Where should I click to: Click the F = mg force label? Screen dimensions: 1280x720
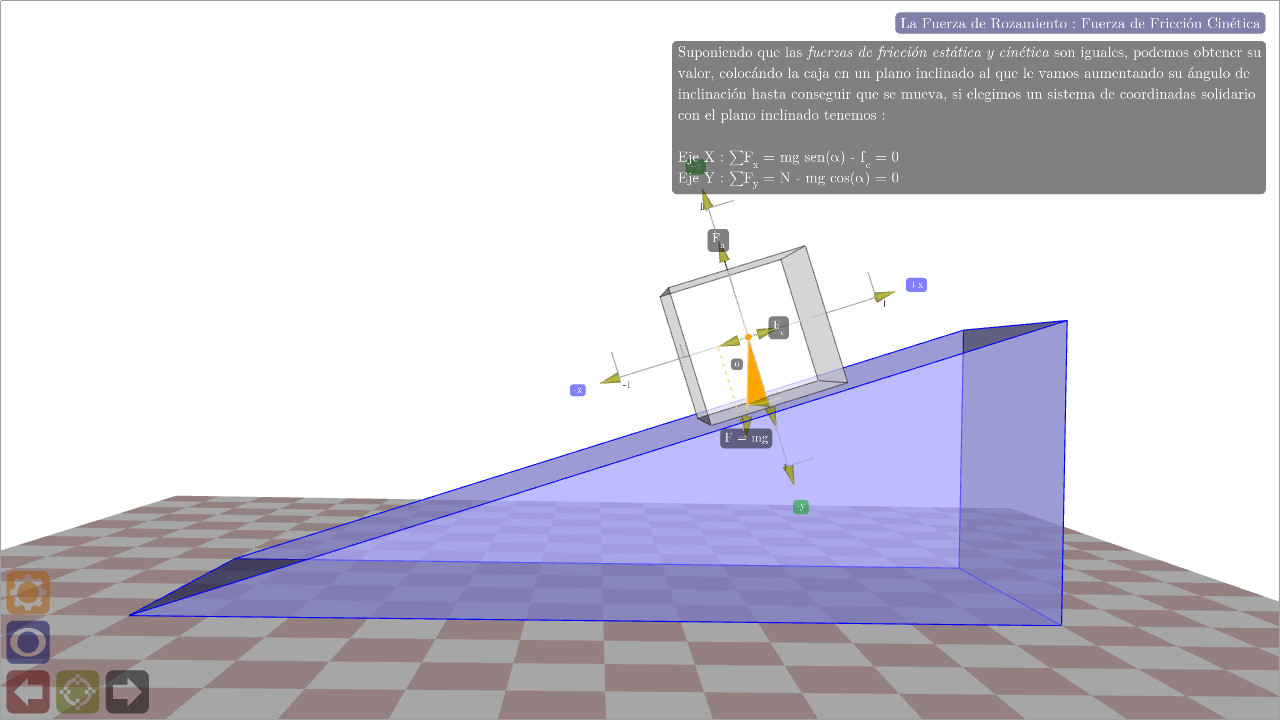(x=746, y=438)
